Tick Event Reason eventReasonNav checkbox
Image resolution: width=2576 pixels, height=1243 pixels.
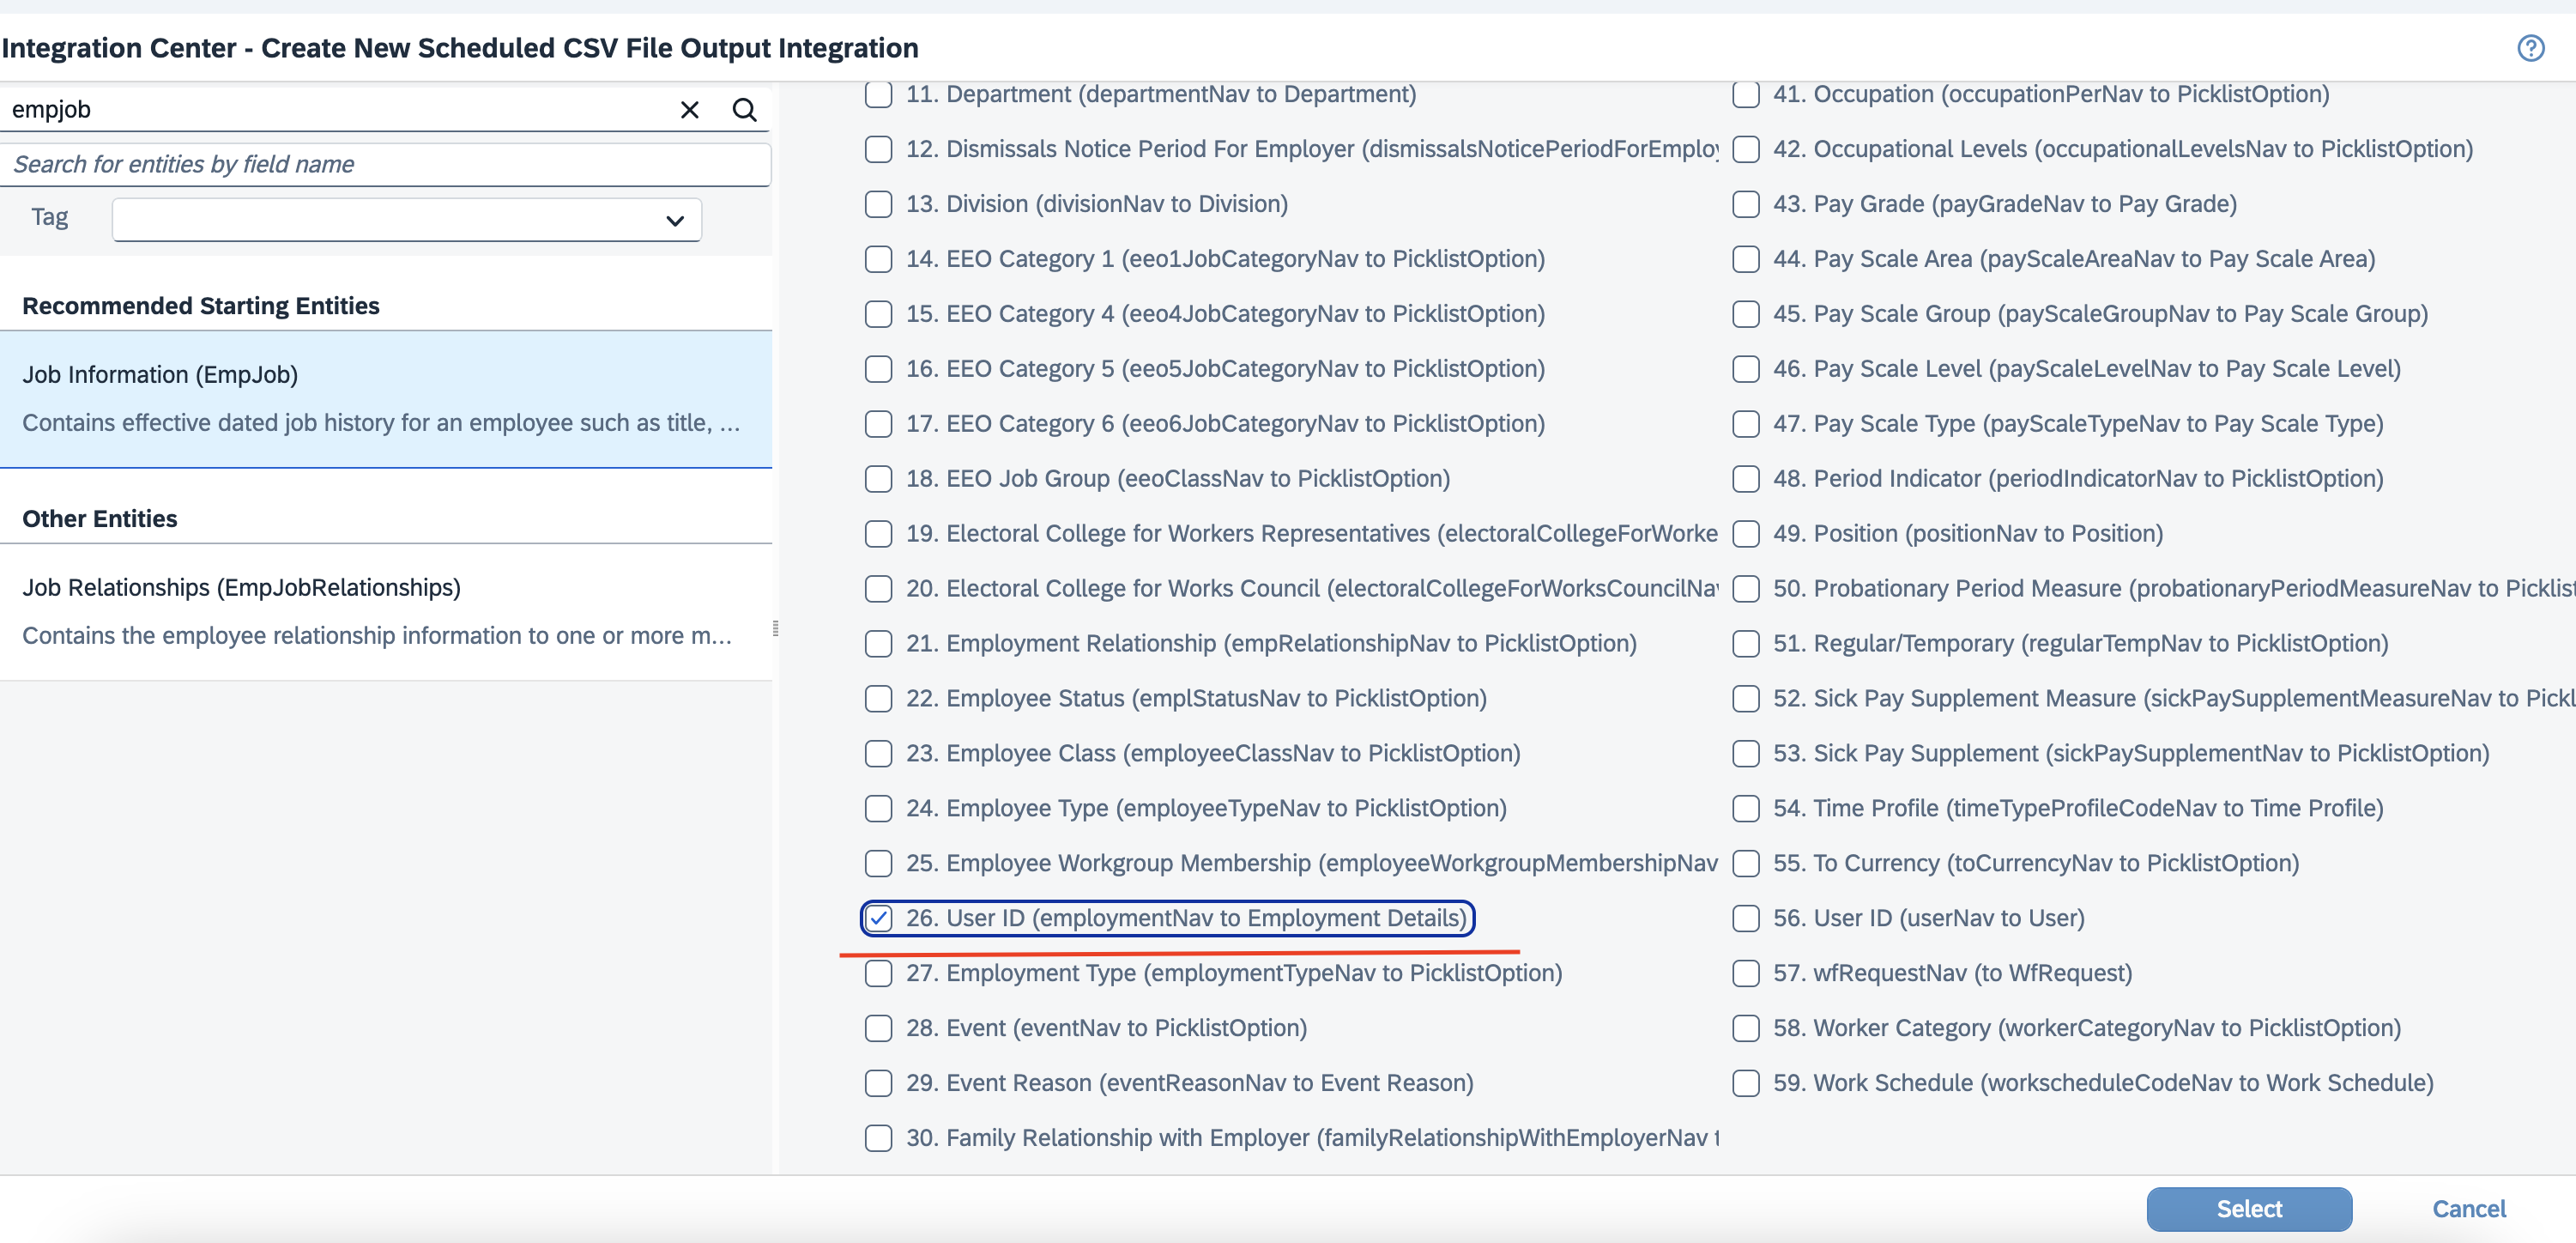[878, 1083]
